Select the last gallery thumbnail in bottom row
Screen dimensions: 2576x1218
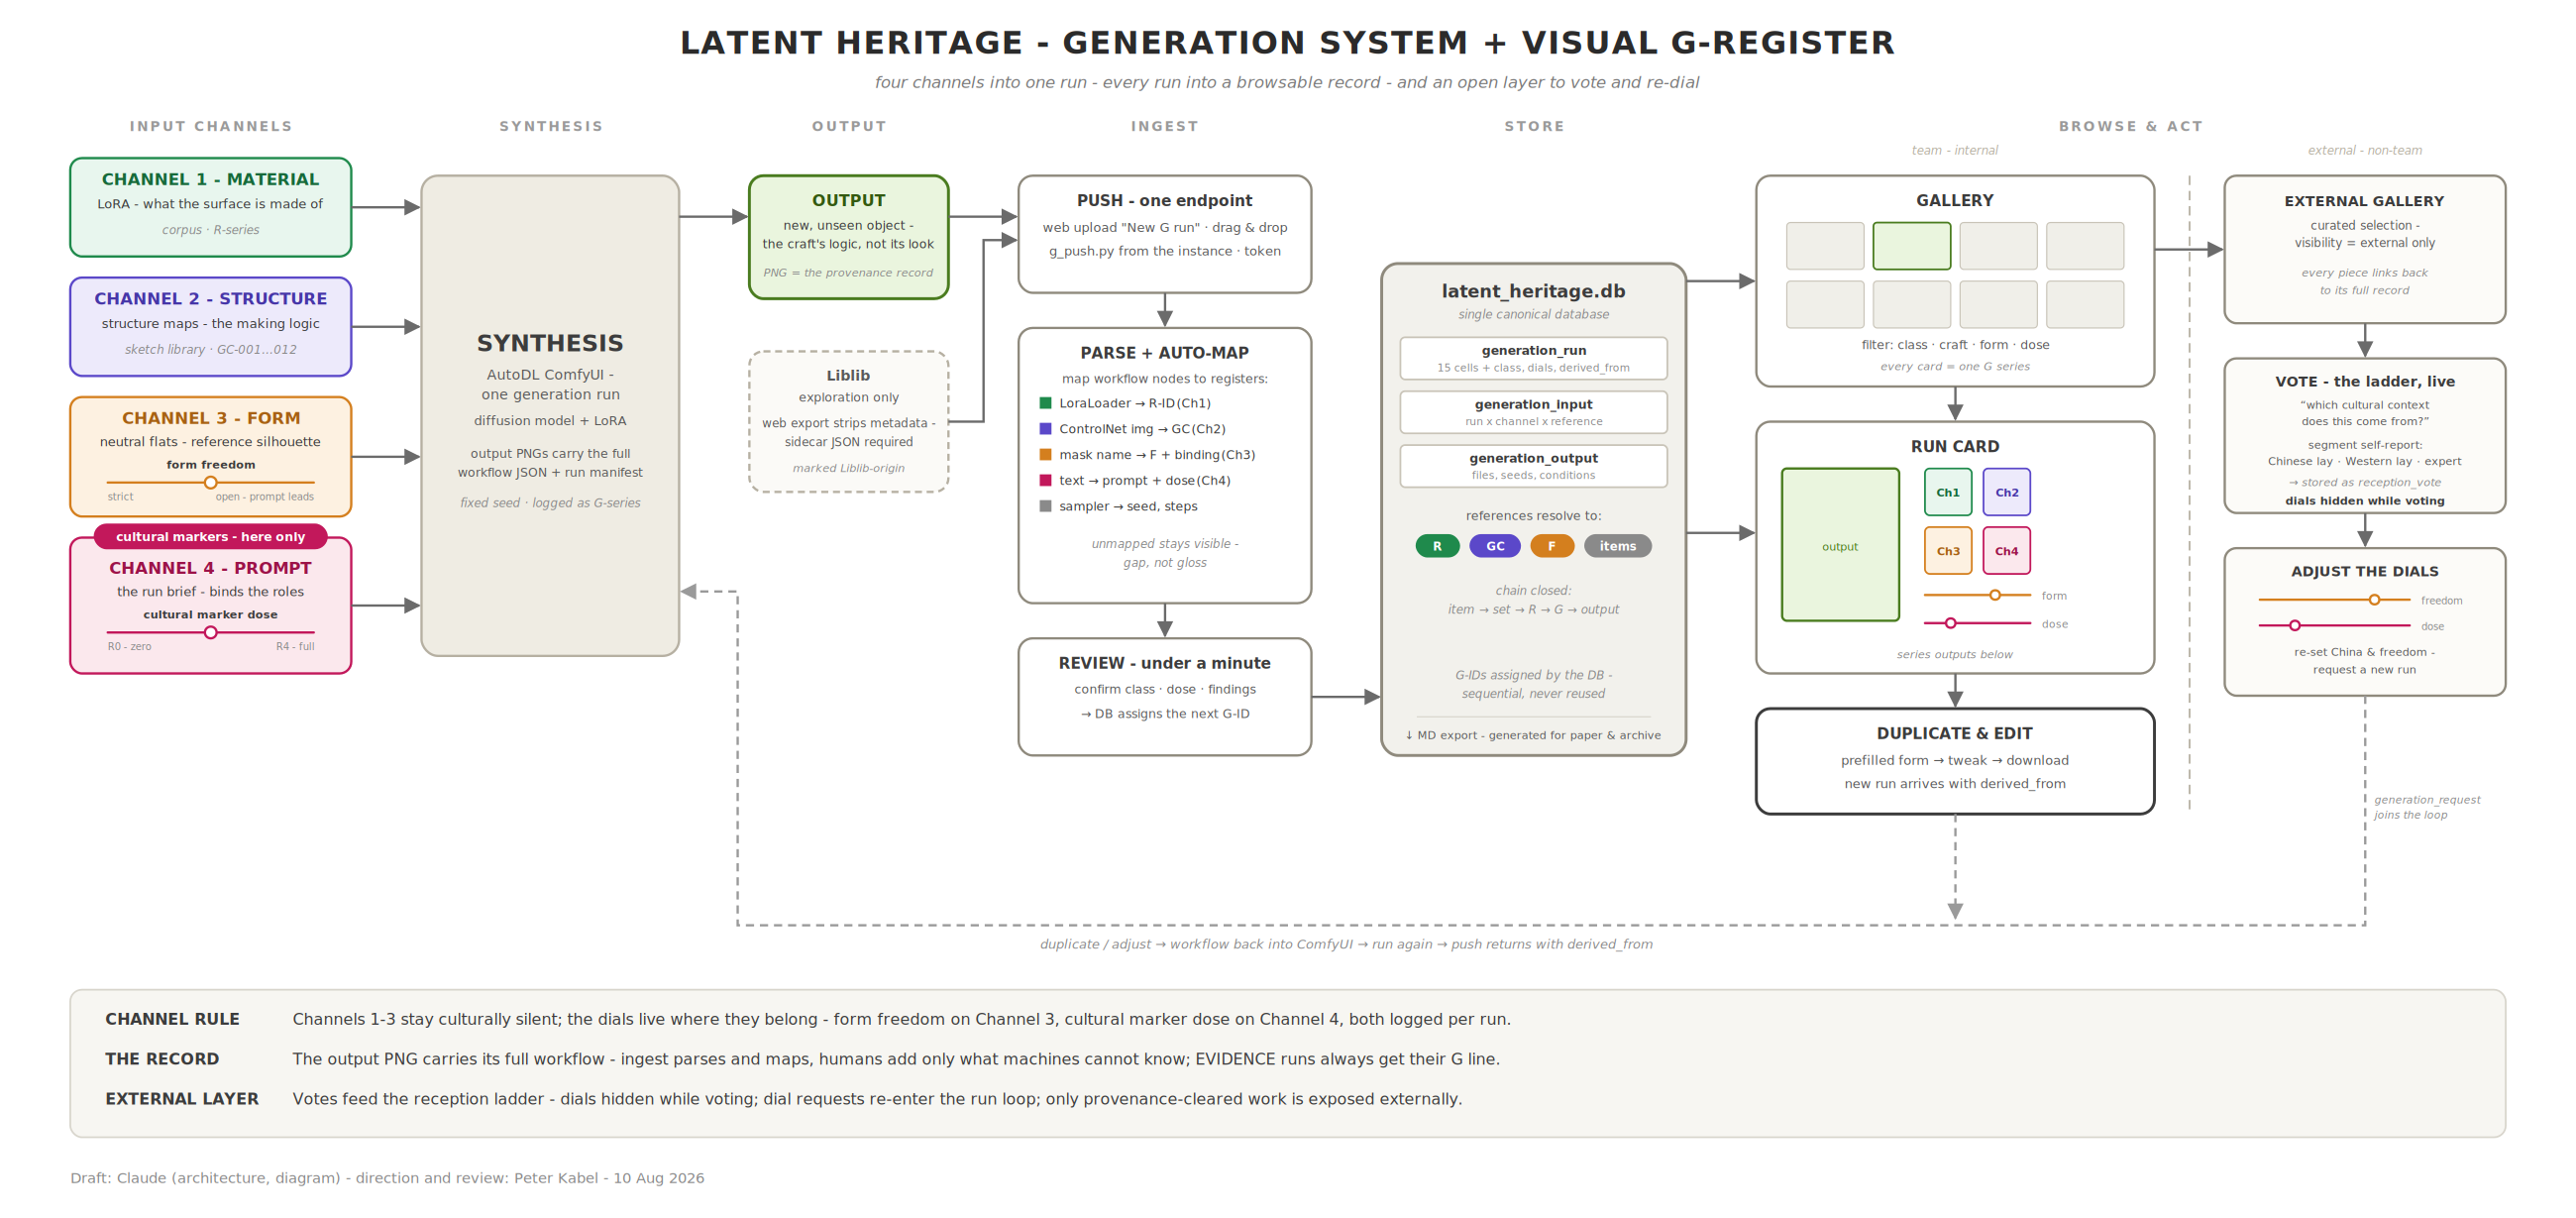[x=2085, y=304]
